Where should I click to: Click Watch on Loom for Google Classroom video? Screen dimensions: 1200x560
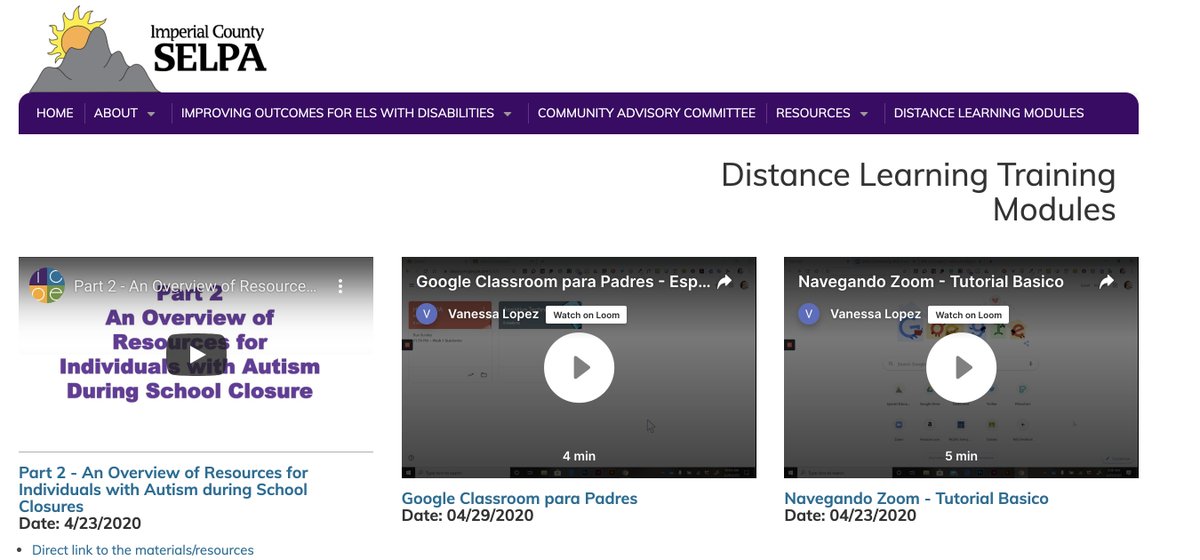[x=587, y=314]
